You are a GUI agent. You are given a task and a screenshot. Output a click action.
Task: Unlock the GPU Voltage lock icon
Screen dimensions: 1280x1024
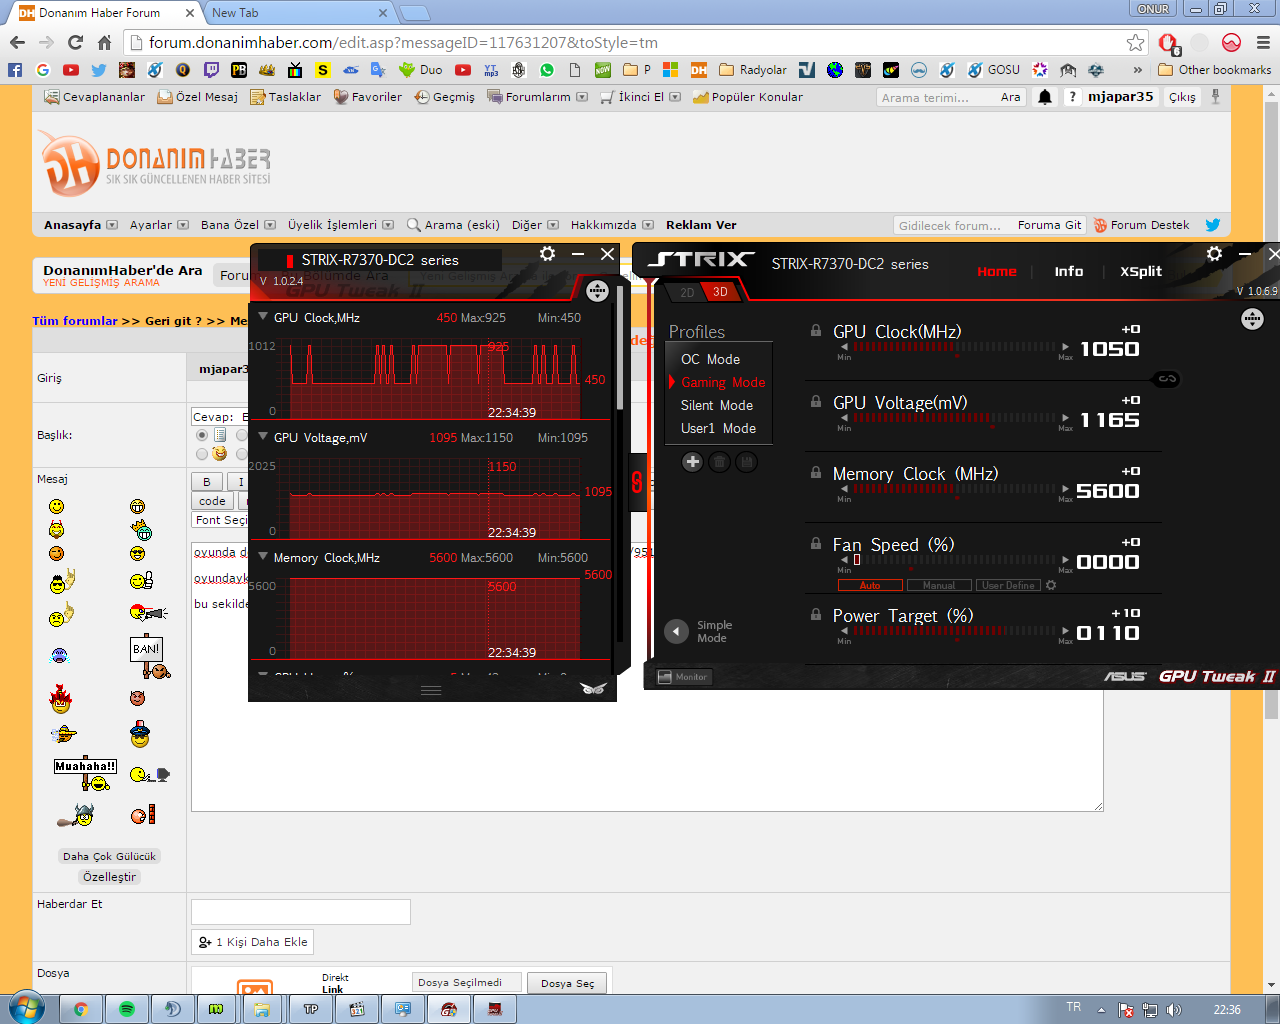816,401
